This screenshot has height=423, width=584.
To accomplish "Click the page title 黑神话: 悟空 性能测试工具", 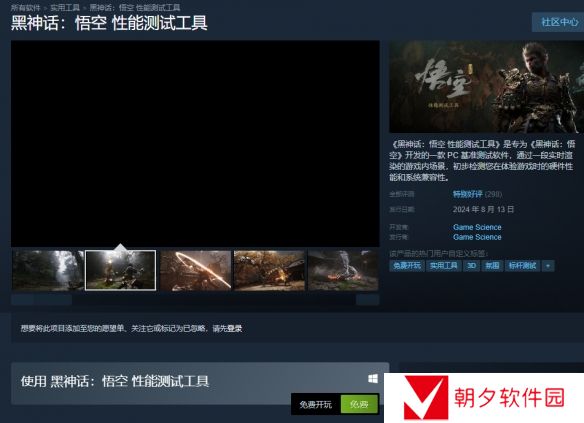I will 109,23.
